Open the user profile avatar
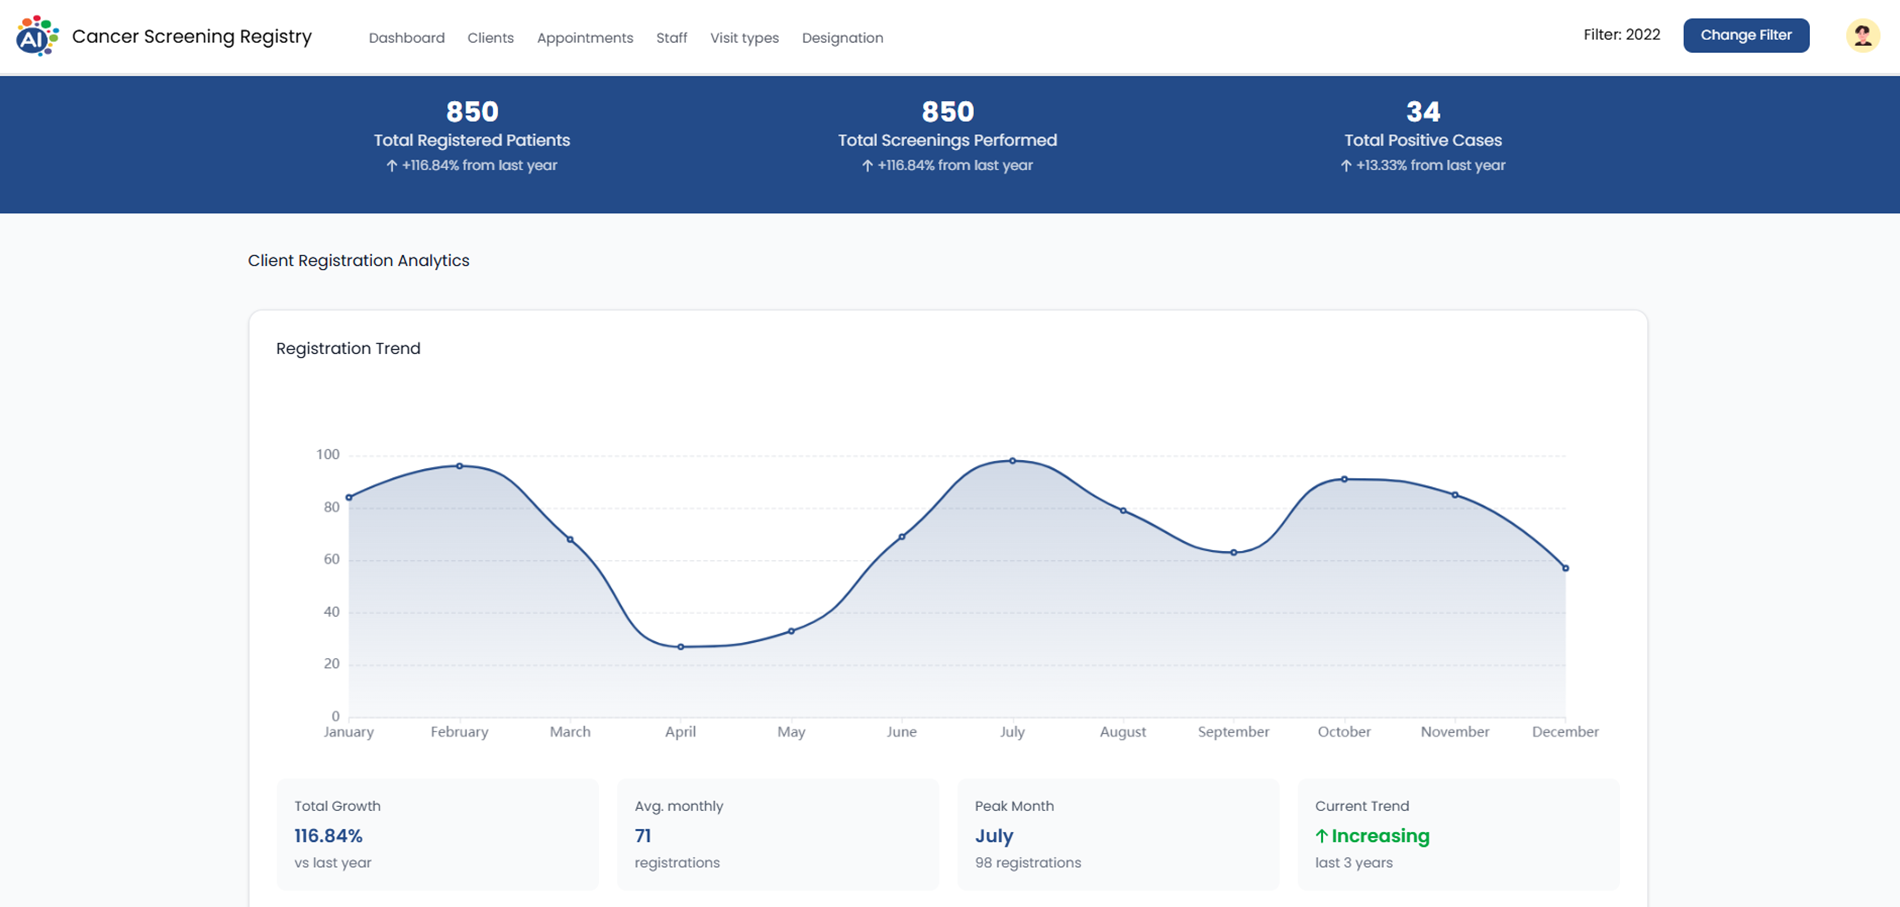Viewport: 1900px width, 907px height. 1862,36
